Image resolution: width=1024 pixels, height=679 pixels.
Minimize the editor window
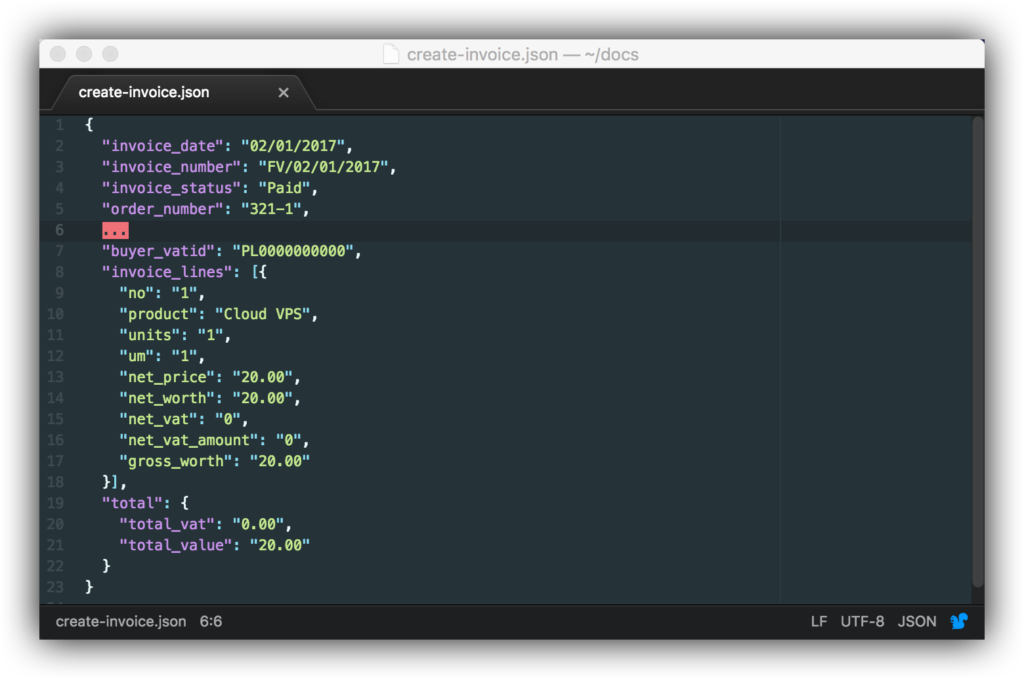coord(84,54)
